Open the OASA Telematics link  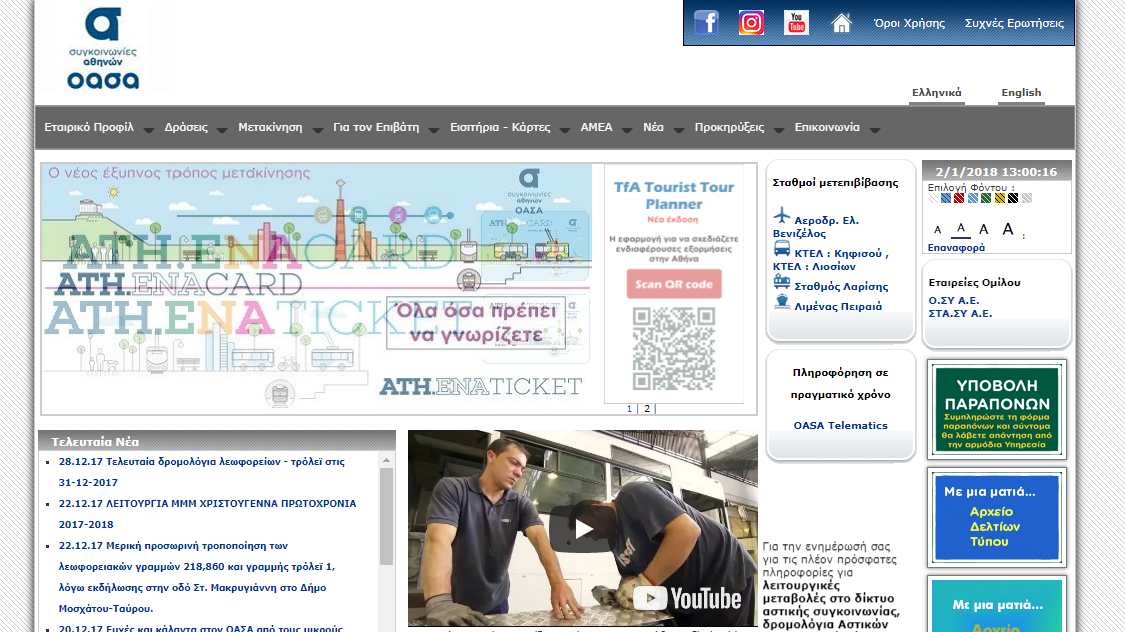(840, 425)
